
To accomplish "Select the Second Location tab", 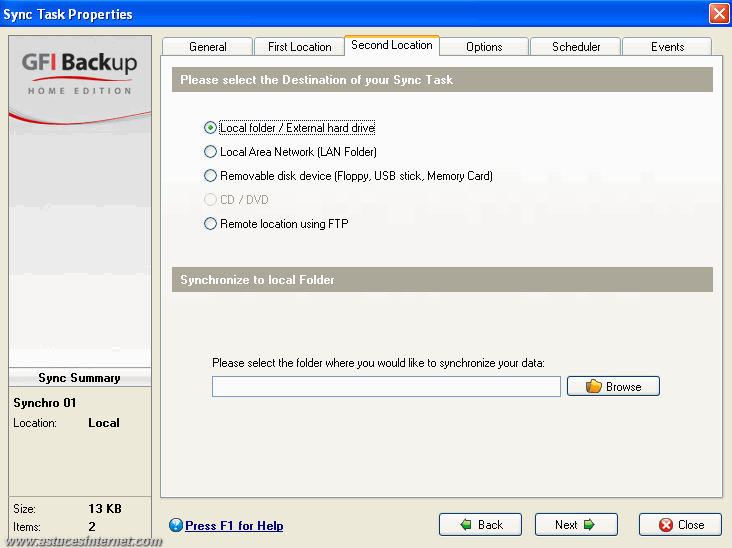I will 392,45.
